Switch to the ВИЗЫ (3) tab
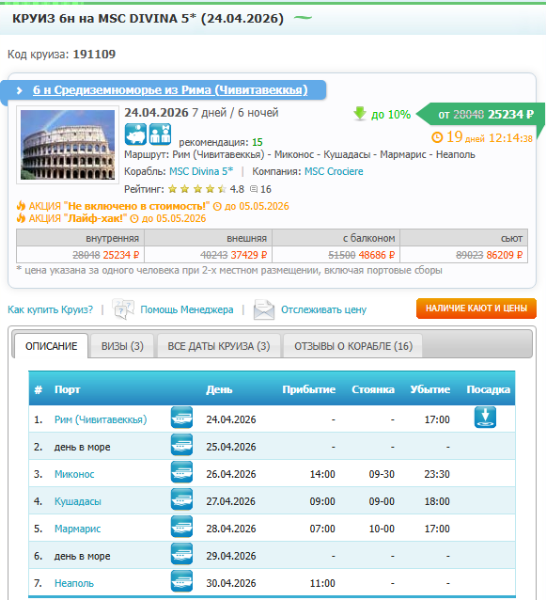Screen dimensions: 546x600 [122, 346]
